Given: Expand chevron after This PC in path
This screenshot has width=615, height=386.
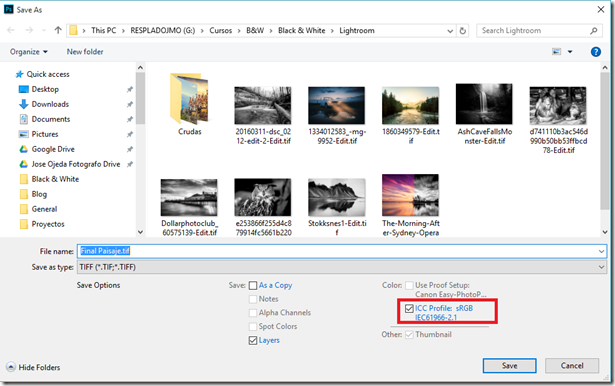Looking at the screenshot, I should coord(123,31).
